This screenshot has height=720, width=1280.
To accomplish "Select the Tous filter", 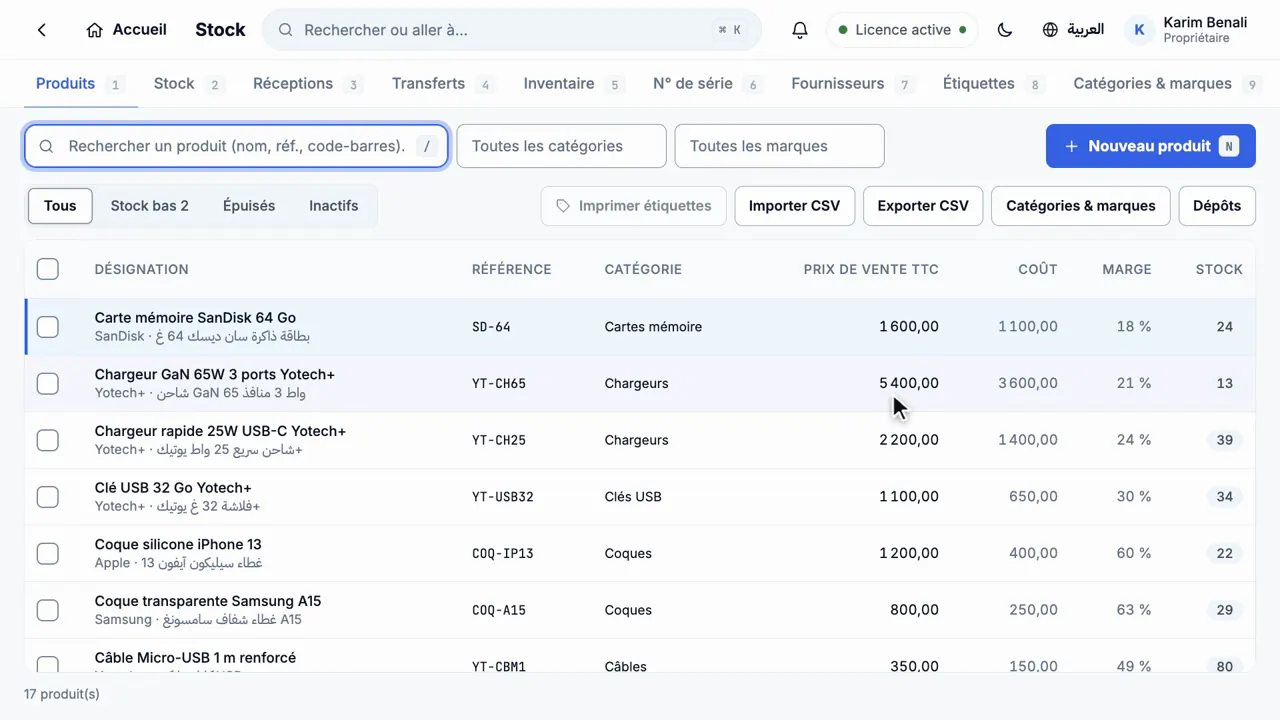I will [x=60, y=206].
